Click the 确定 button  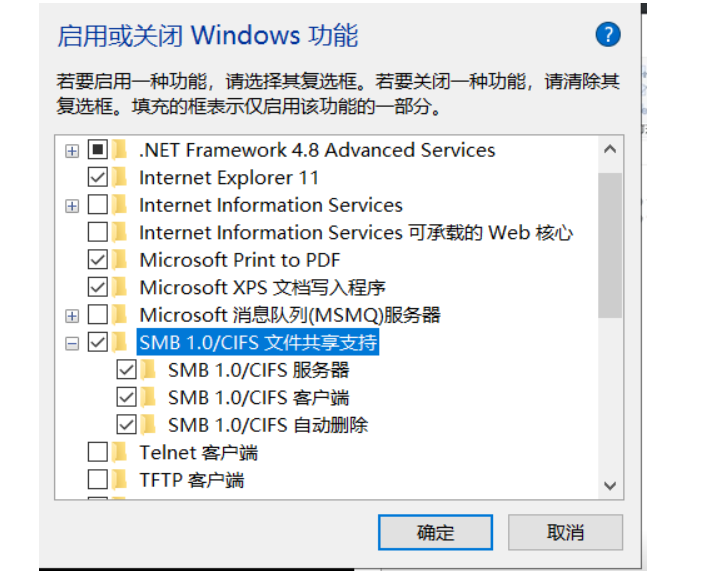pyautogui.click(x=435, y=532)
